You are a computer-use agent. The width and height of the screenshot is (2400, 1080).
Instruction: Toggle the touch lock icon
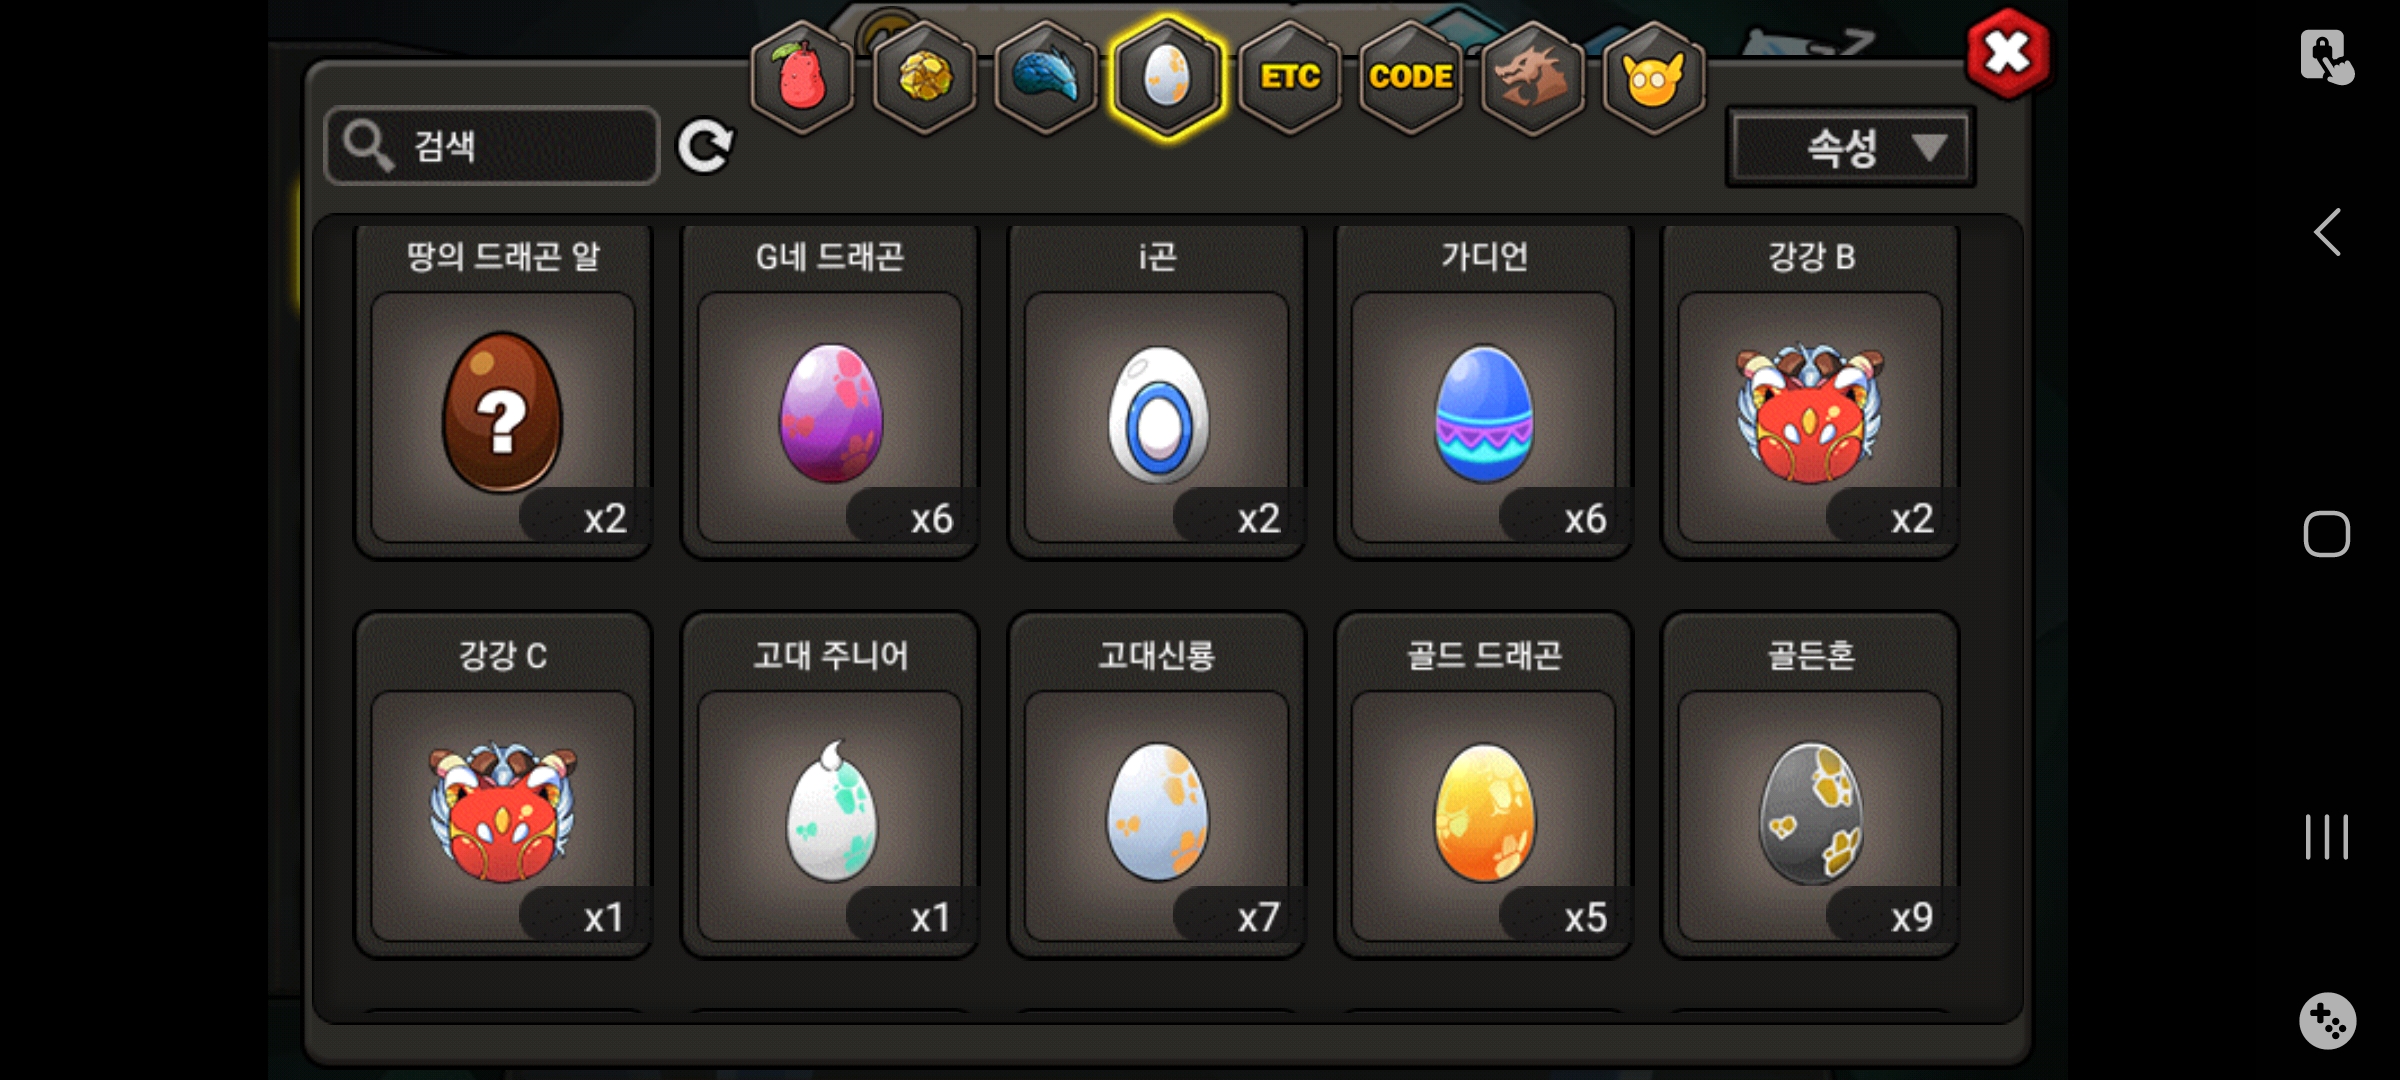click(2327, 57)
